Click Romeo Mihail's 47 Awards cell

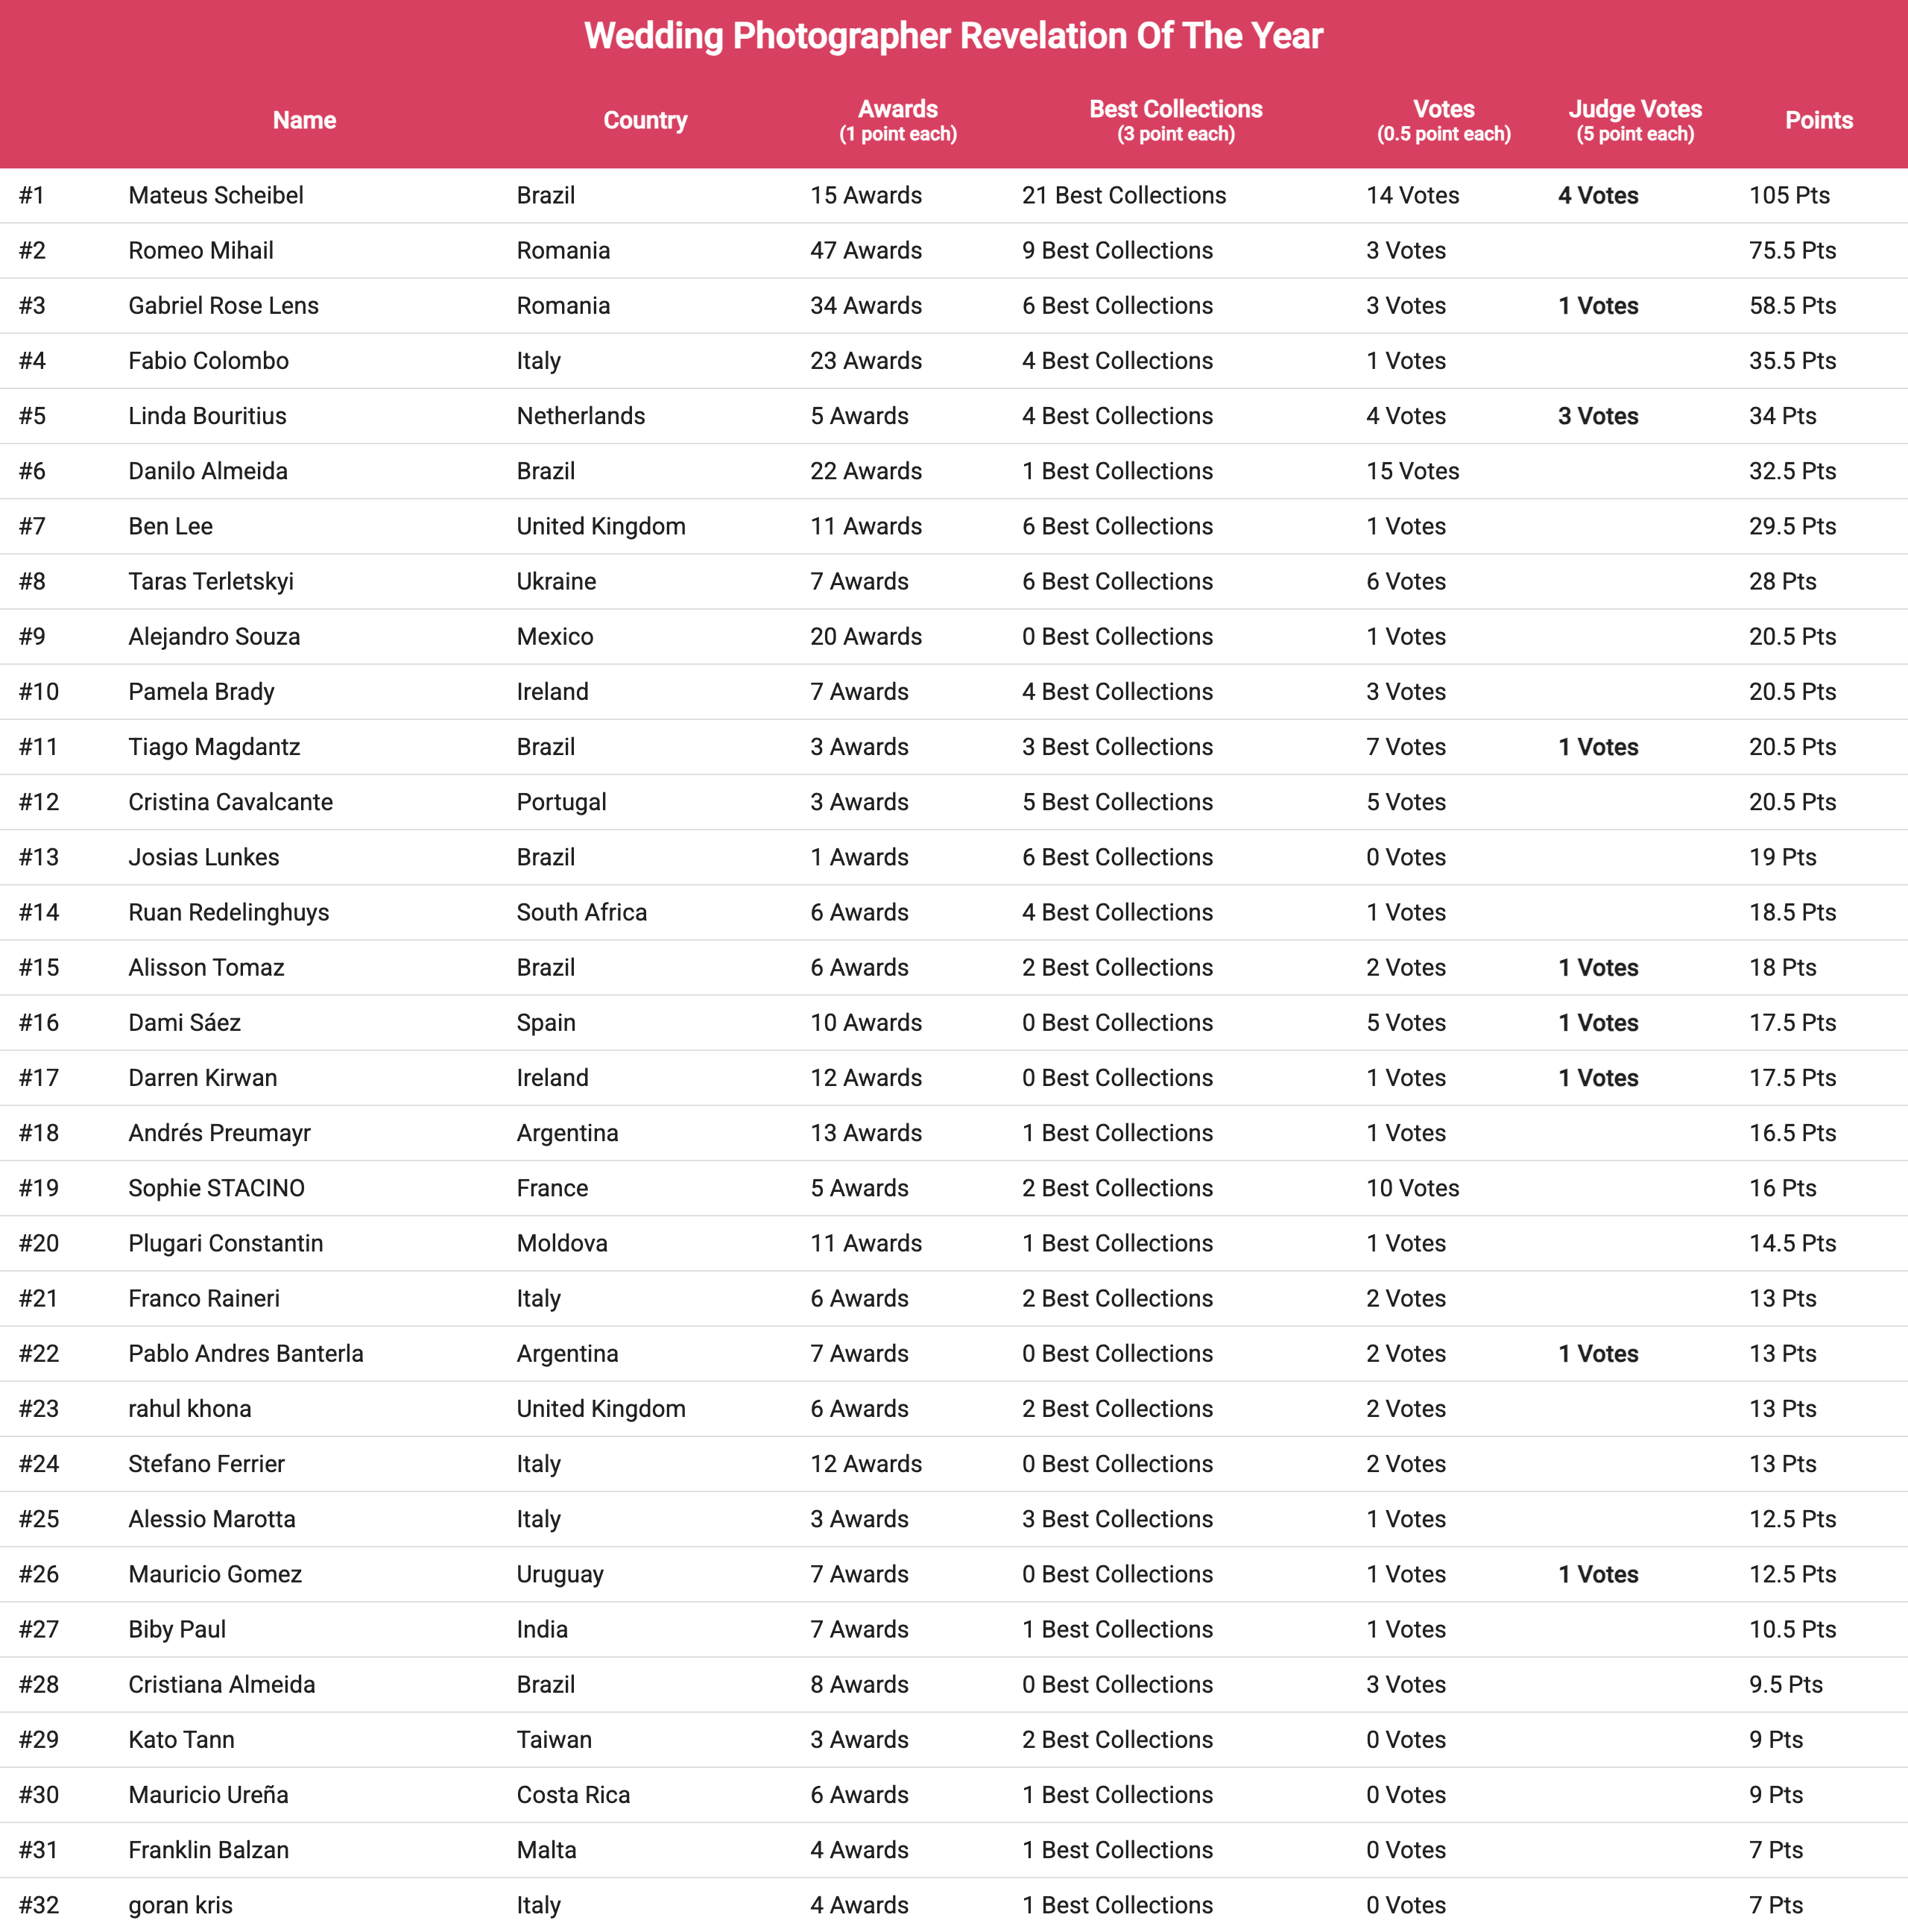(865, 250)
